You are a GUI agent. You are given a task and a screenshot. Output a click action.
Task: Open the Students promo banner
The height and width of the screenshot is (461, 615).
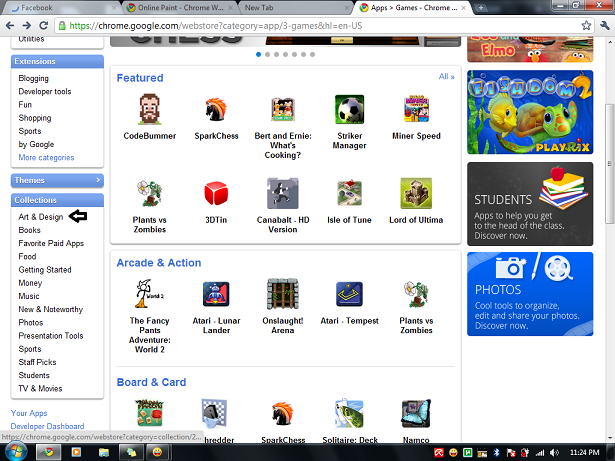(530, 204)
